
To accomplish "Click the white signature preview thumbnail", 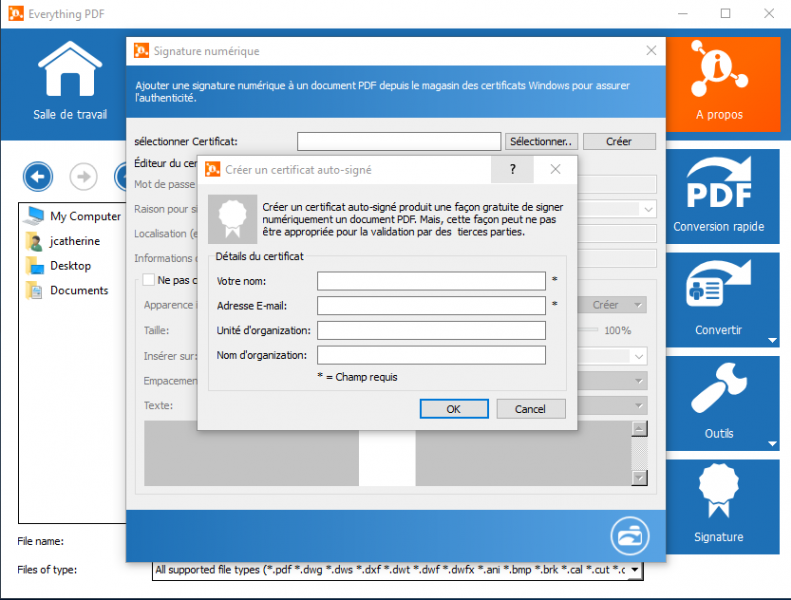I will tap(387, 458).
